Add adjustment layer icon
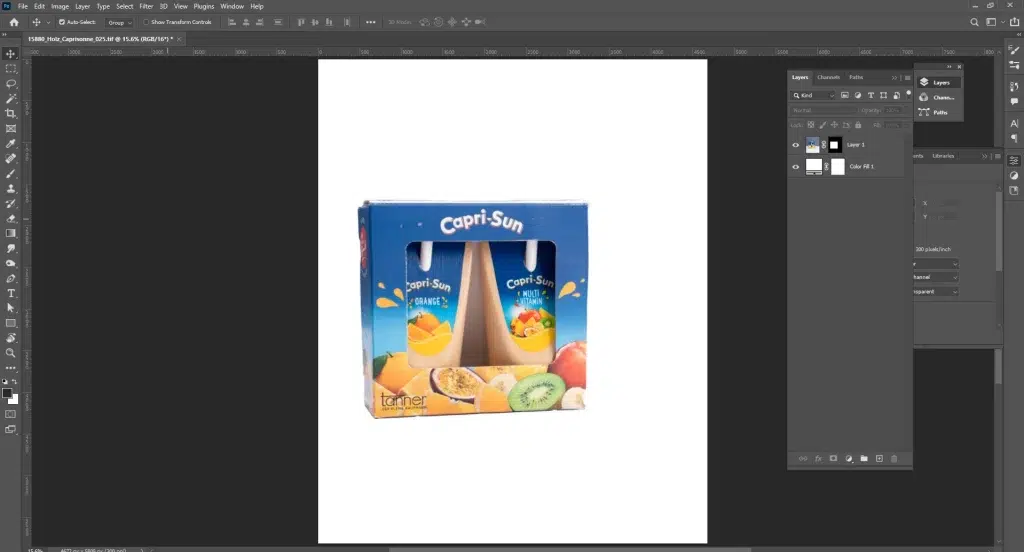 coord(848,459)
